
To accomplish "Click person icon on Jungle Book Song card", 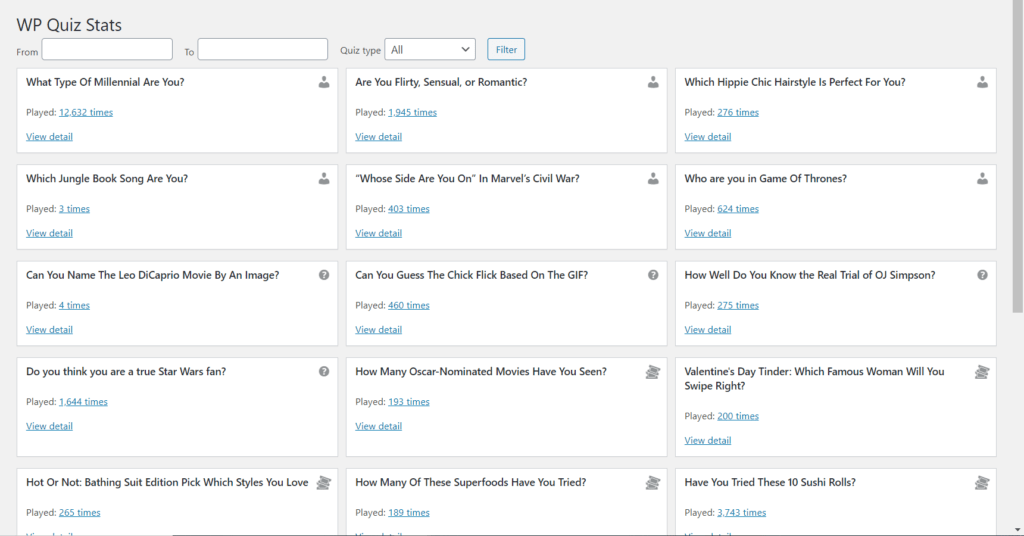I will [324, 179].
